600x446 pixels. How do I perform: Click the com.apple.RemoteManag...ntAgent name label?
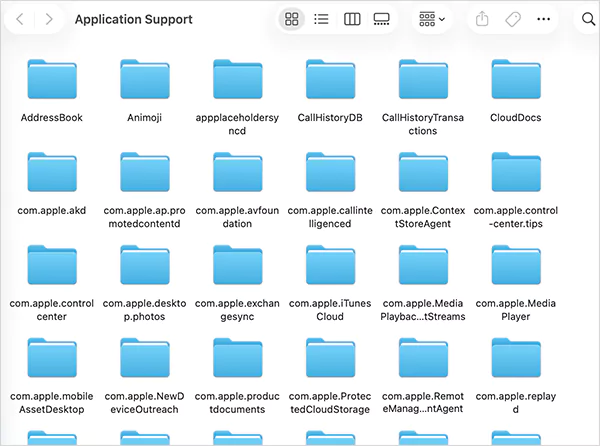click(x=423, y=403)
